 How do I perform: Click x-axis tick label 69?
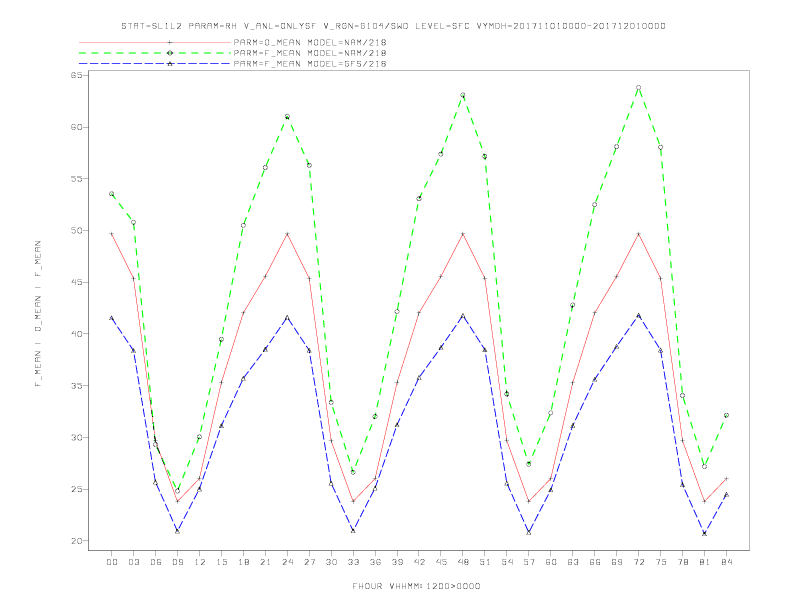coord(617,562)
